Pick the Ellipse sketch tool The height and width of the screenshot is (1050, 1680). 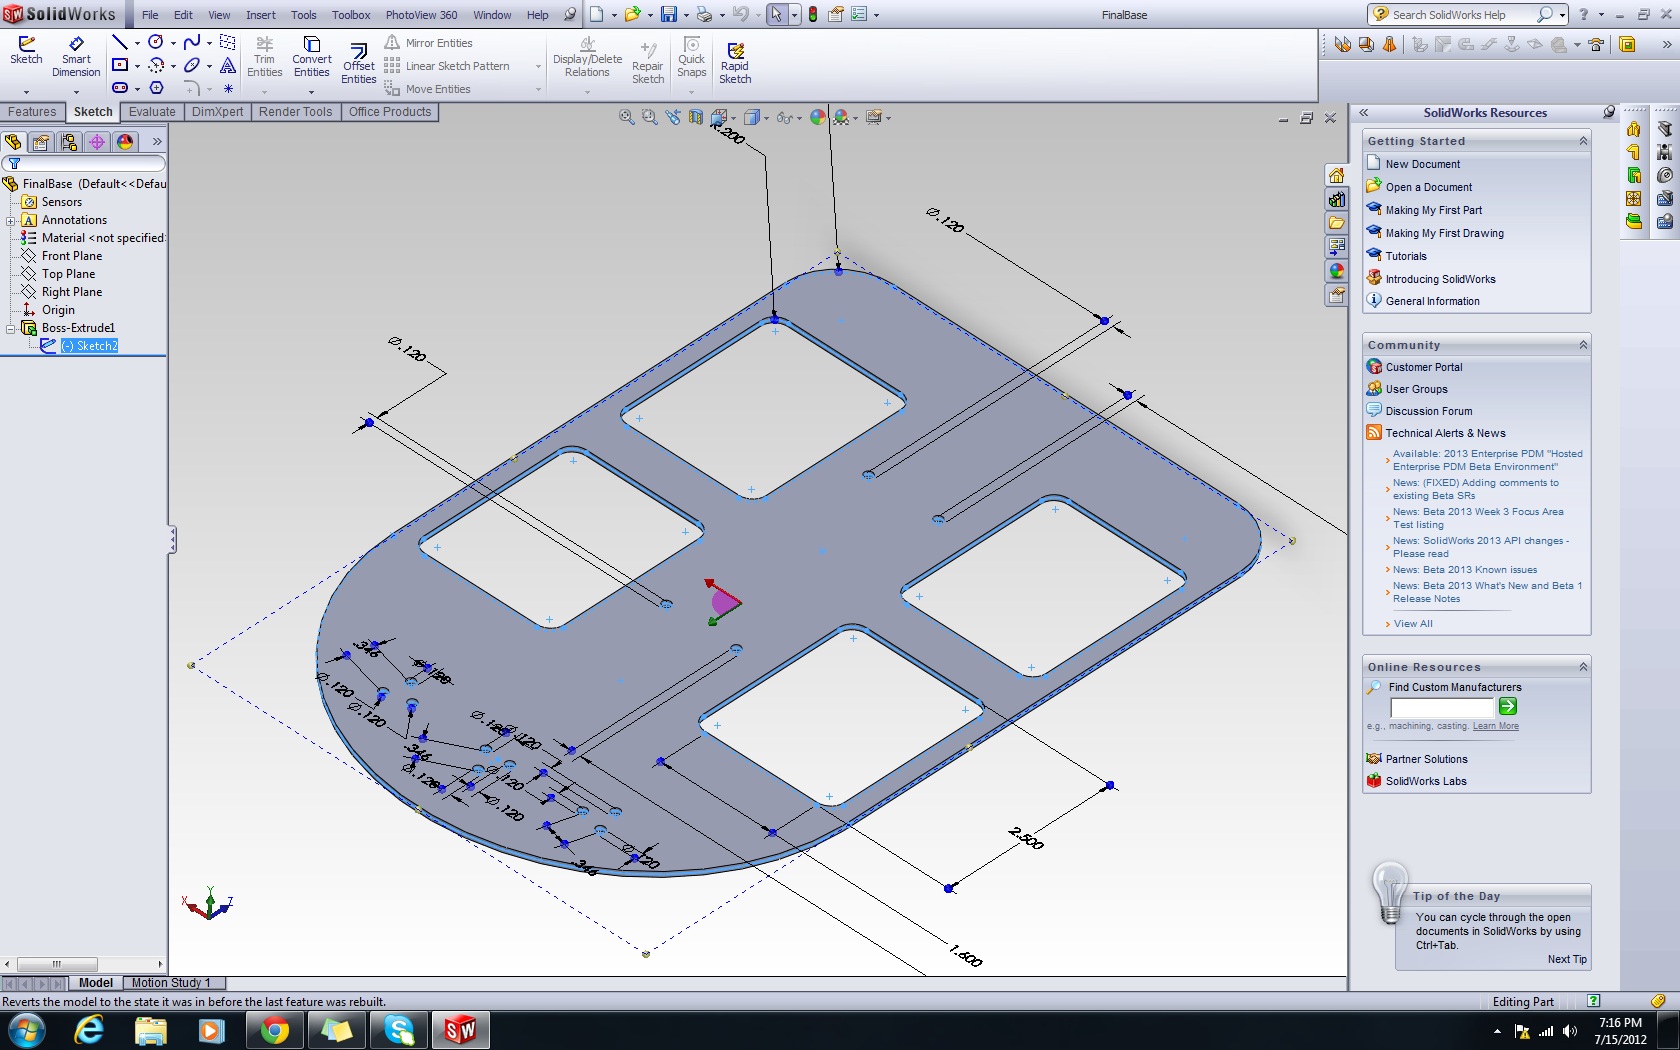pos(192,65)
